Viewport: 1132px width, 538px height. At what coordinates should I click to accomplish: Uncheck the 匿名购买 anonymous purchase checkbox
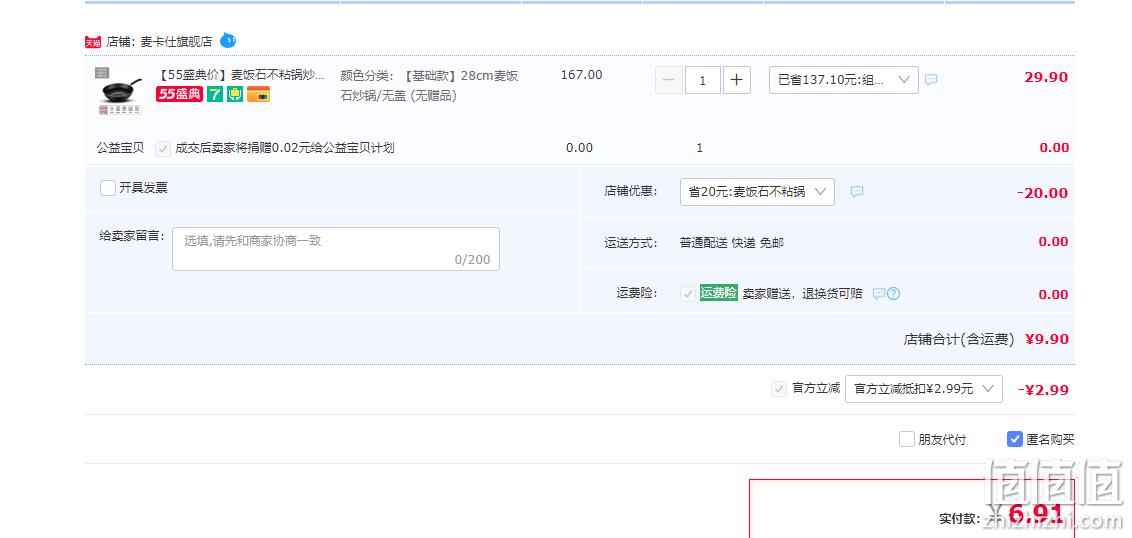click(x=1015, y=439)
